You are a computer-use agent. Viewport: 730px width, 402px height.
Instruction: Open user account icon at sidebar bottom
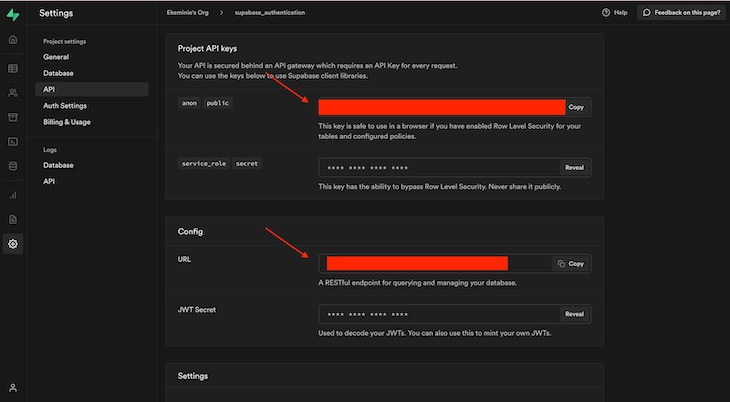13,387
